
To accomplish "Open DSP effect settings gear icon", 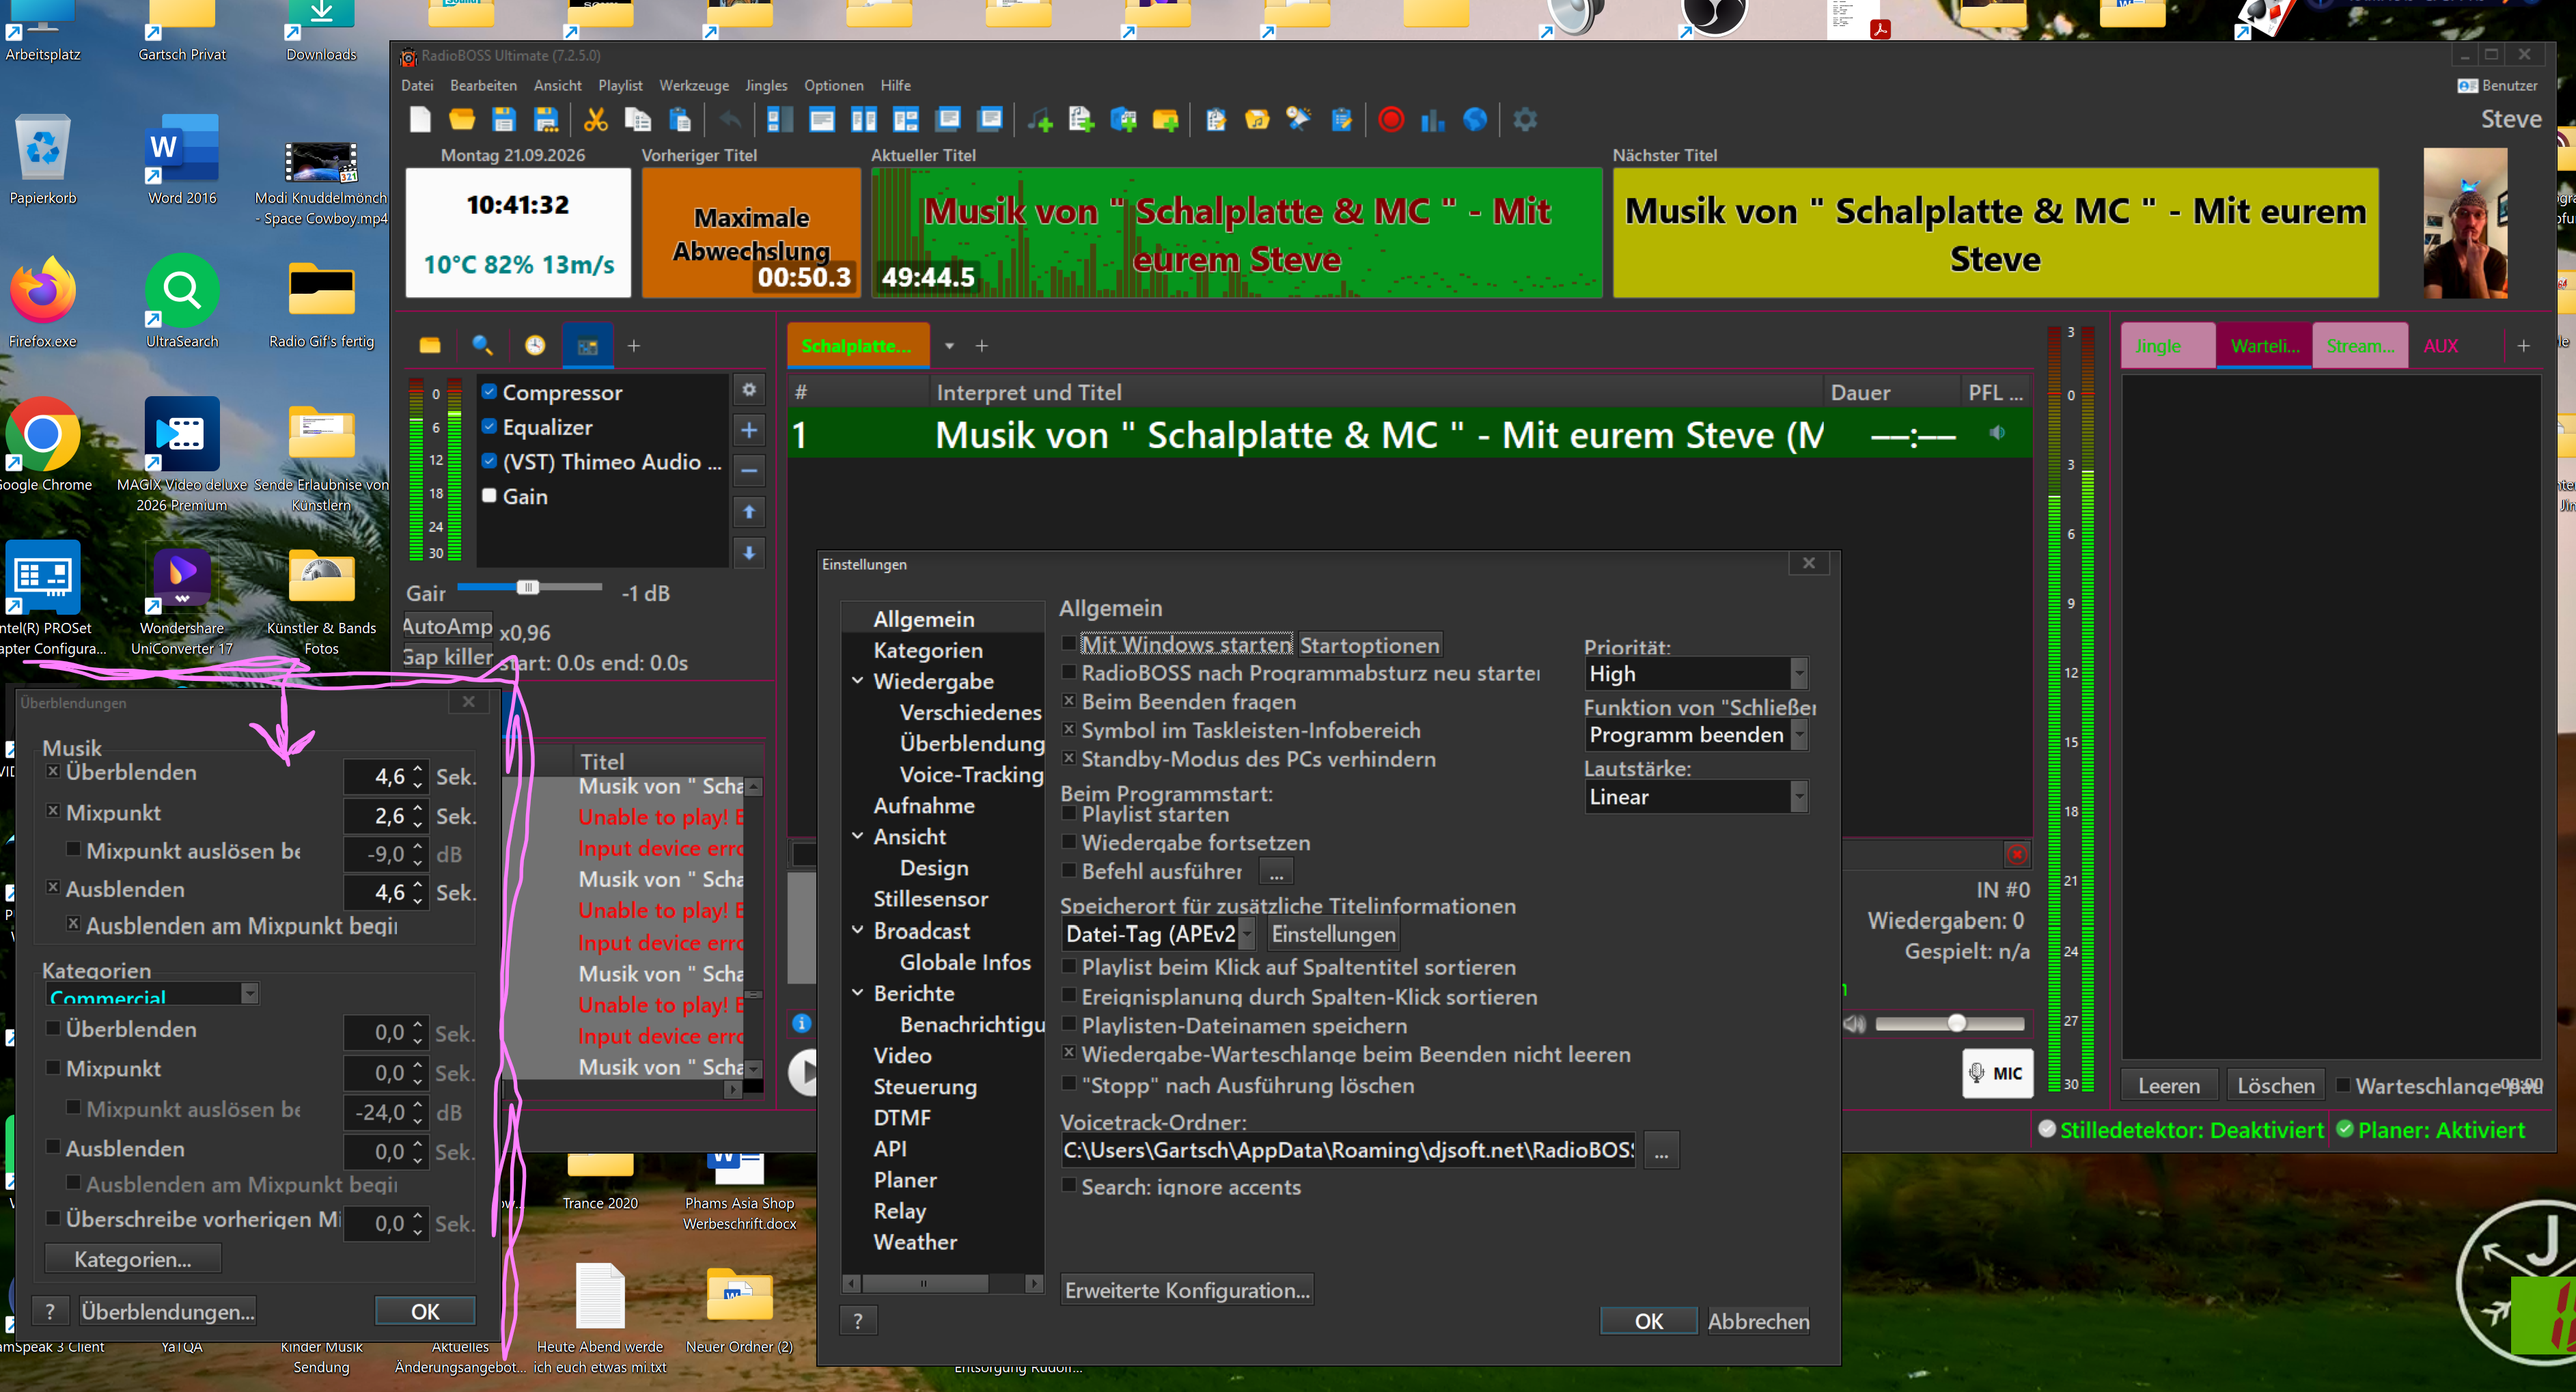I will [749, 389].
